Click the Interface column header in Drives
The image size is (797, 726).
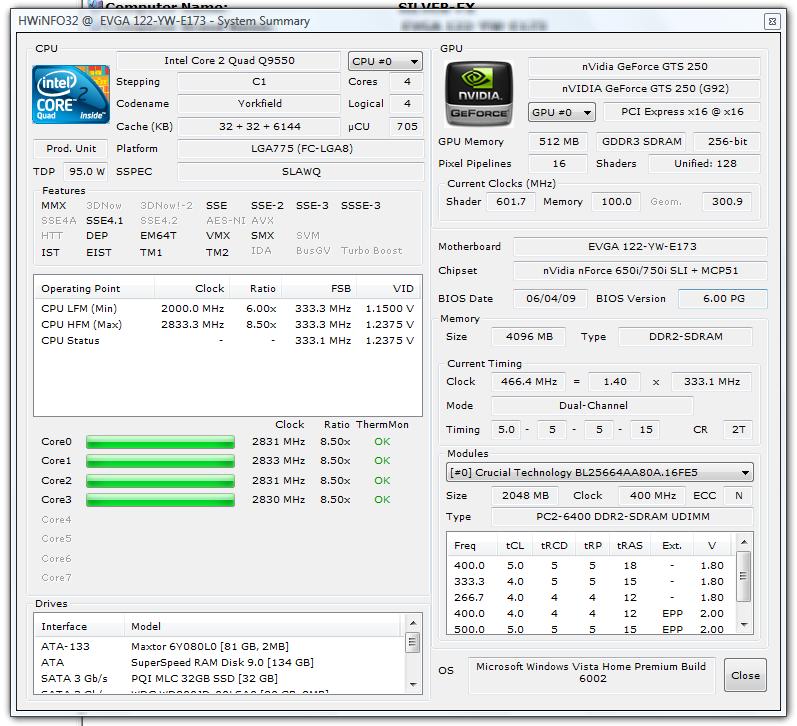tap(79, 626)
